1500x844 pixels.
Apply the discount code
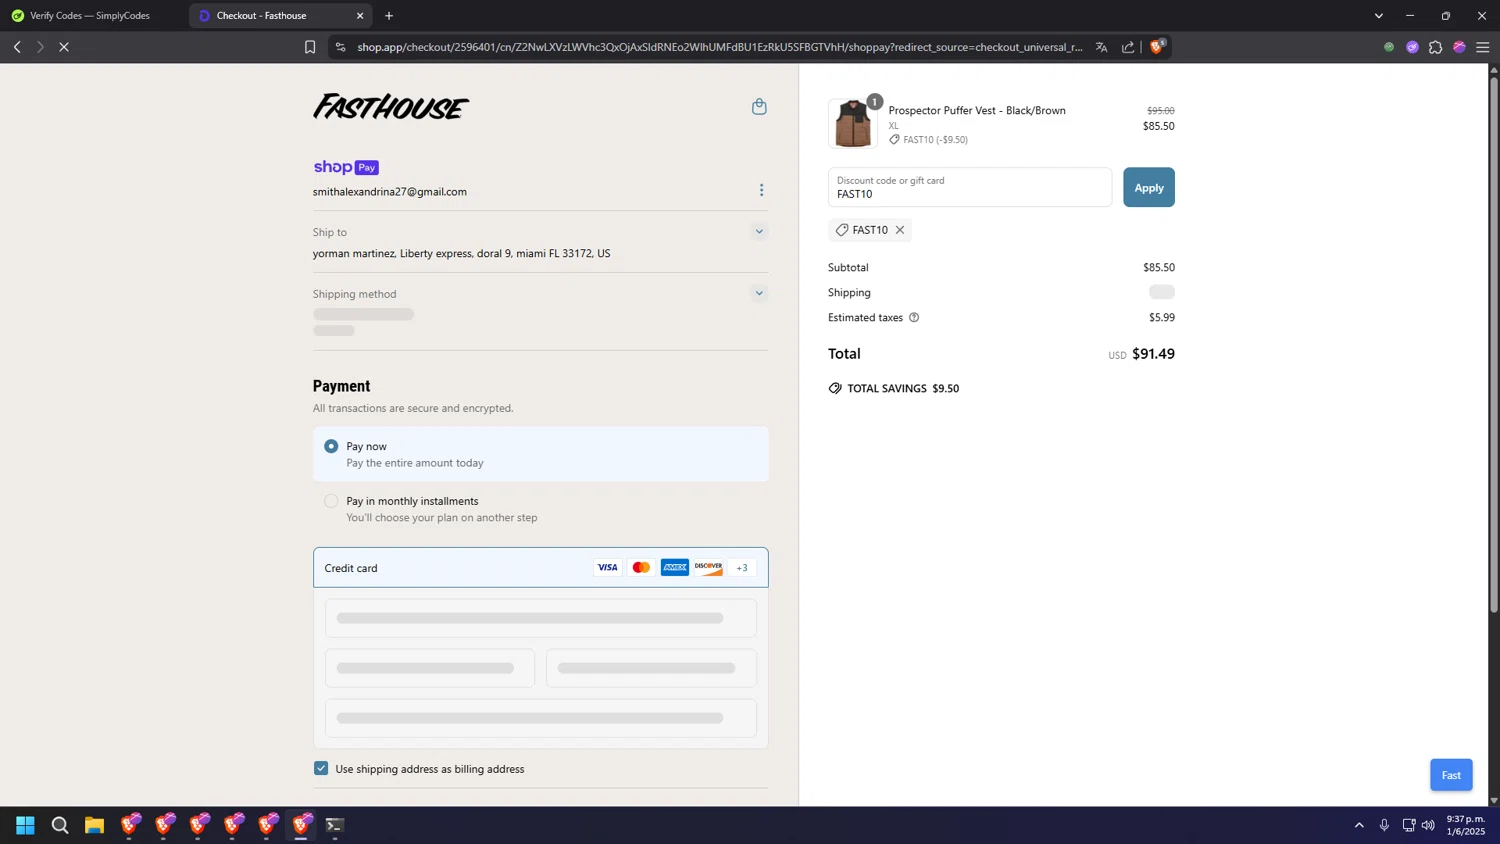[x=1149, y=187]
